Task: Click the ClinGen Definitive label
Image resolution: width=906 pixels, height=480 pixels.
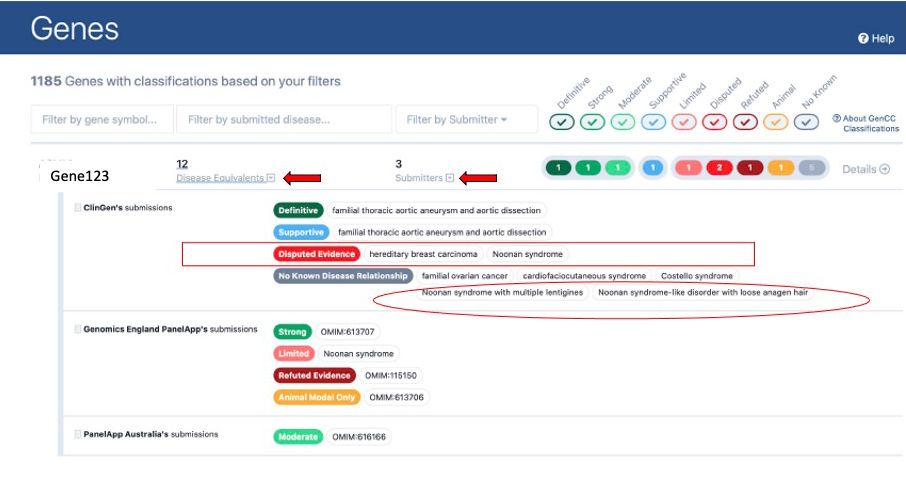Action: [298, 210]
